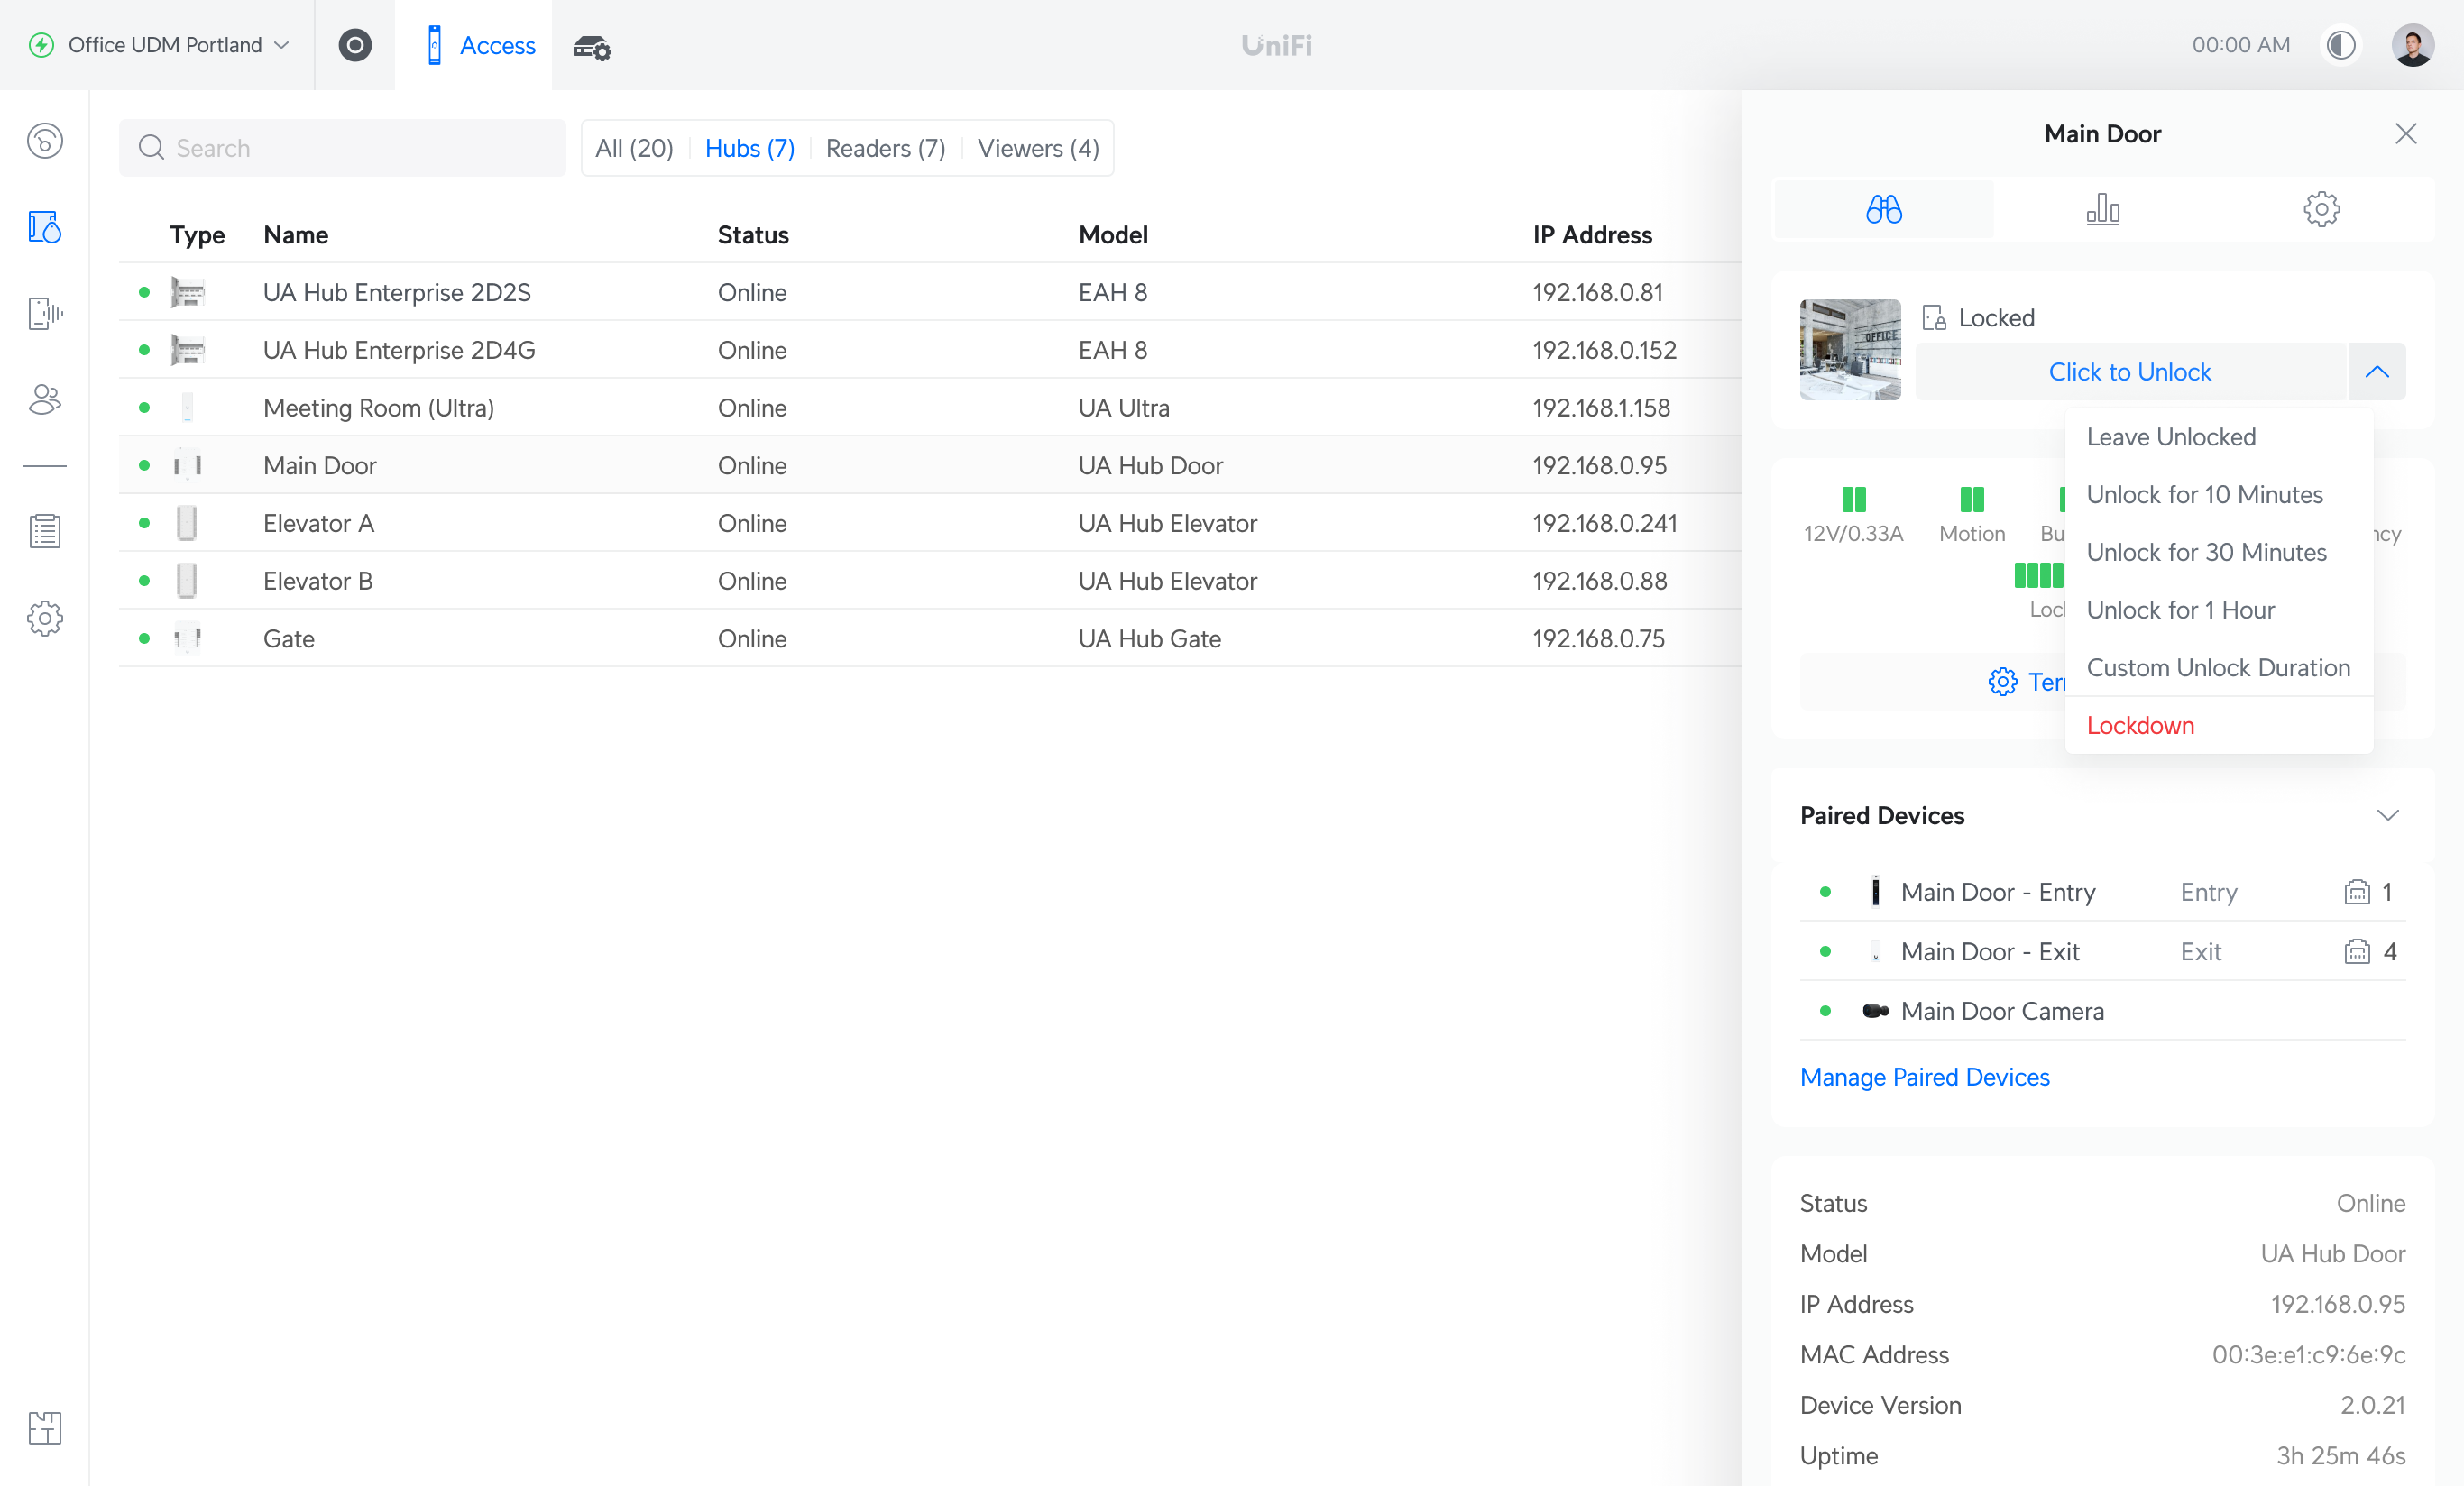Viewport: 2464px width, 1486px height.
Task: Open the Access application tab
Action: 473,45
